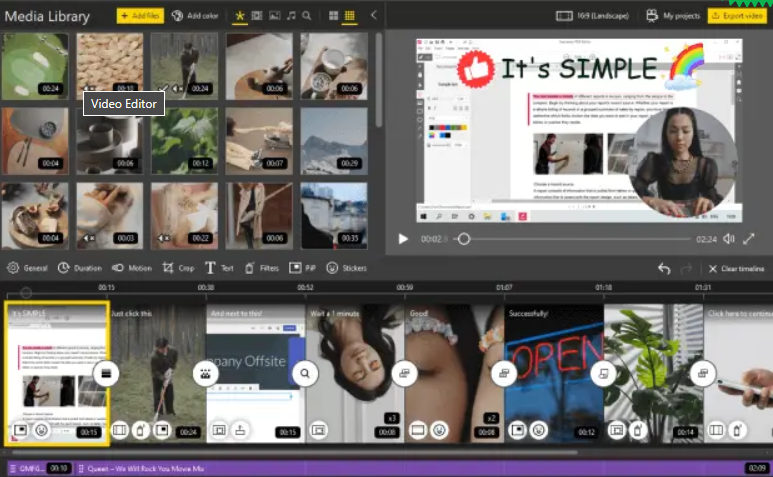Click the media library vertical scrollbar
Viewport: 773px width, 477px height.
click(379, 80)
